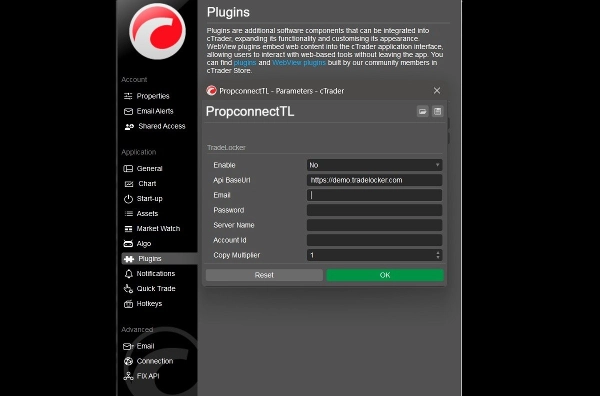Select Start-up power icon
This screenshot has height=396, width=600.
click(x=128, y=199)
